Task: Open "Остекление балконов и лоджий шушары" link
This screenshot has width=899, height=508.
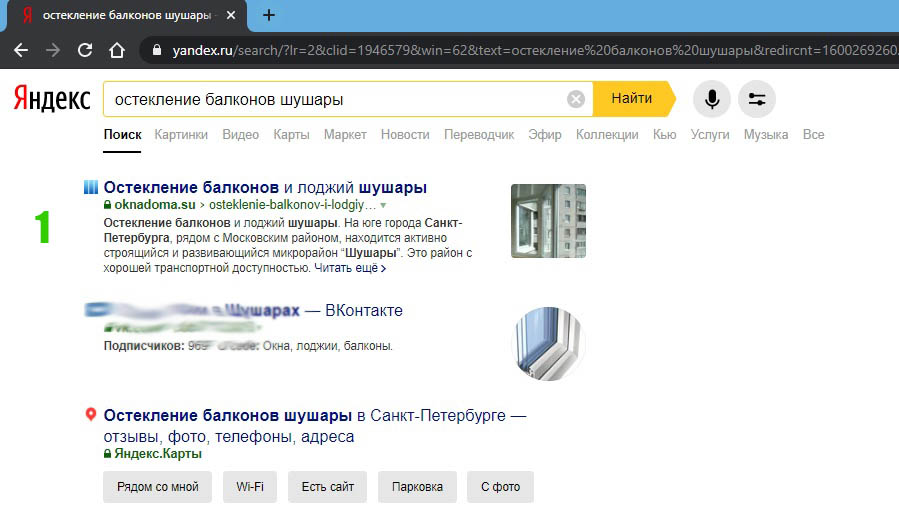Action: (265, 187)
